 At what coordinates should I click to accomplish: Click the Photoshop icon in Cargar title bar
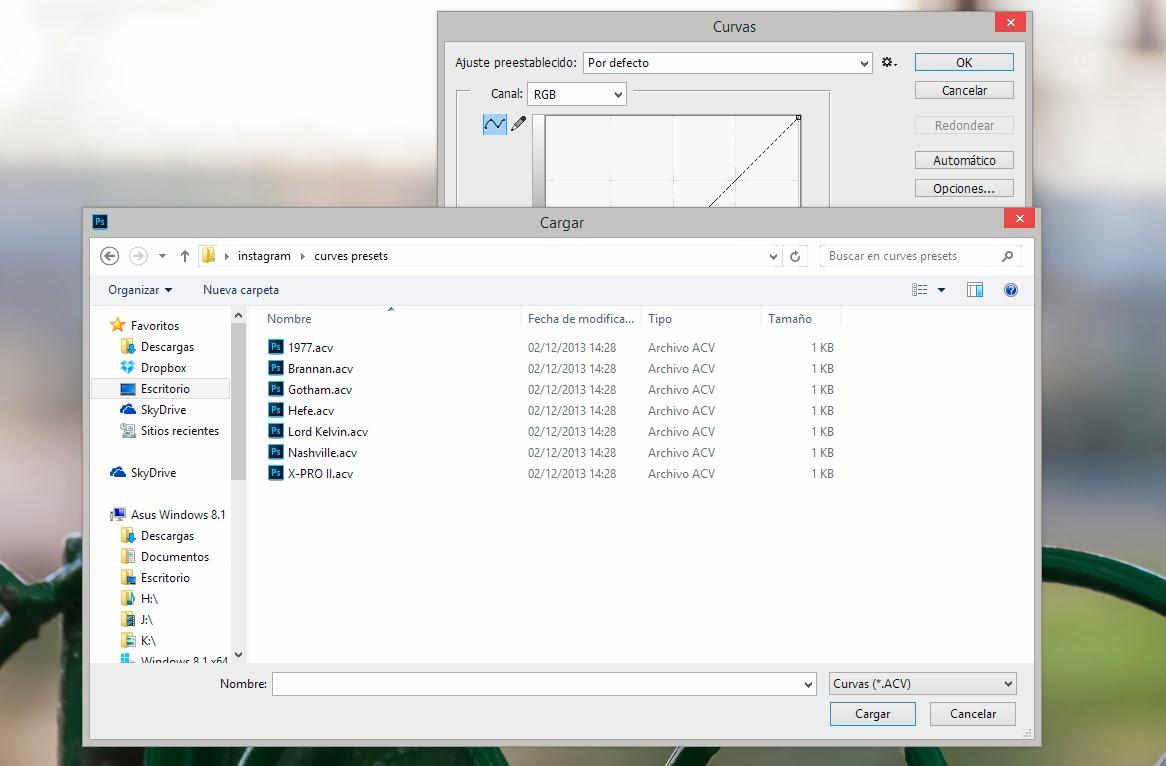click(x=100, y=222)
